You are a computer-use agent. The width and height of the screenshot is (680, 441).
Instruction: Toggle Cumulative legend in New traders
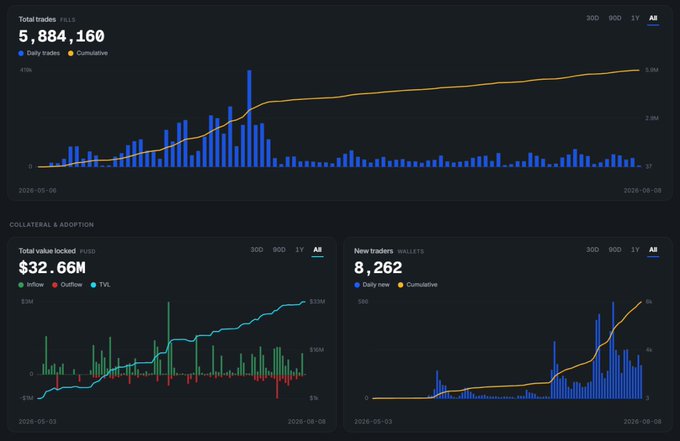pyautogui.click(x=418, y=284)
